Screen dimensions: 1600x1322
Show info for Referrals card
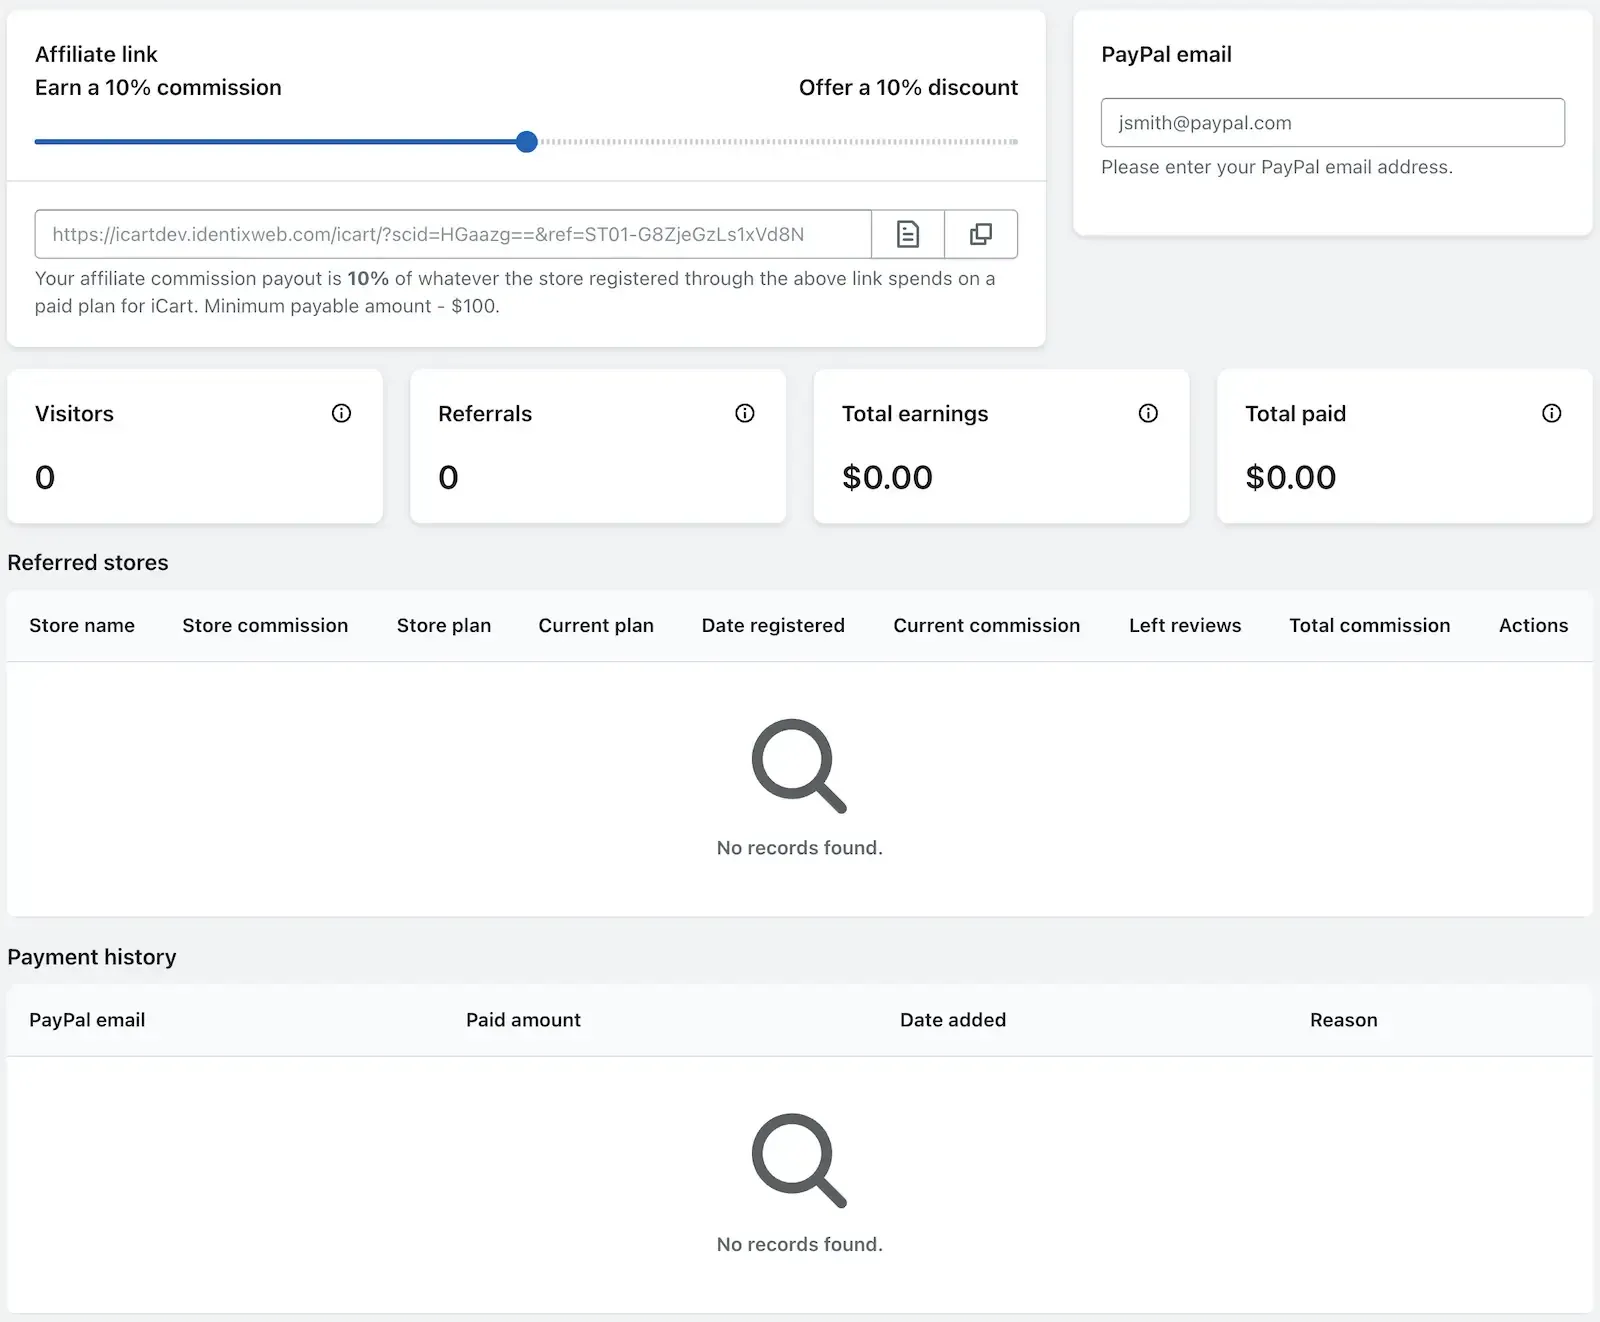[745, 413]
